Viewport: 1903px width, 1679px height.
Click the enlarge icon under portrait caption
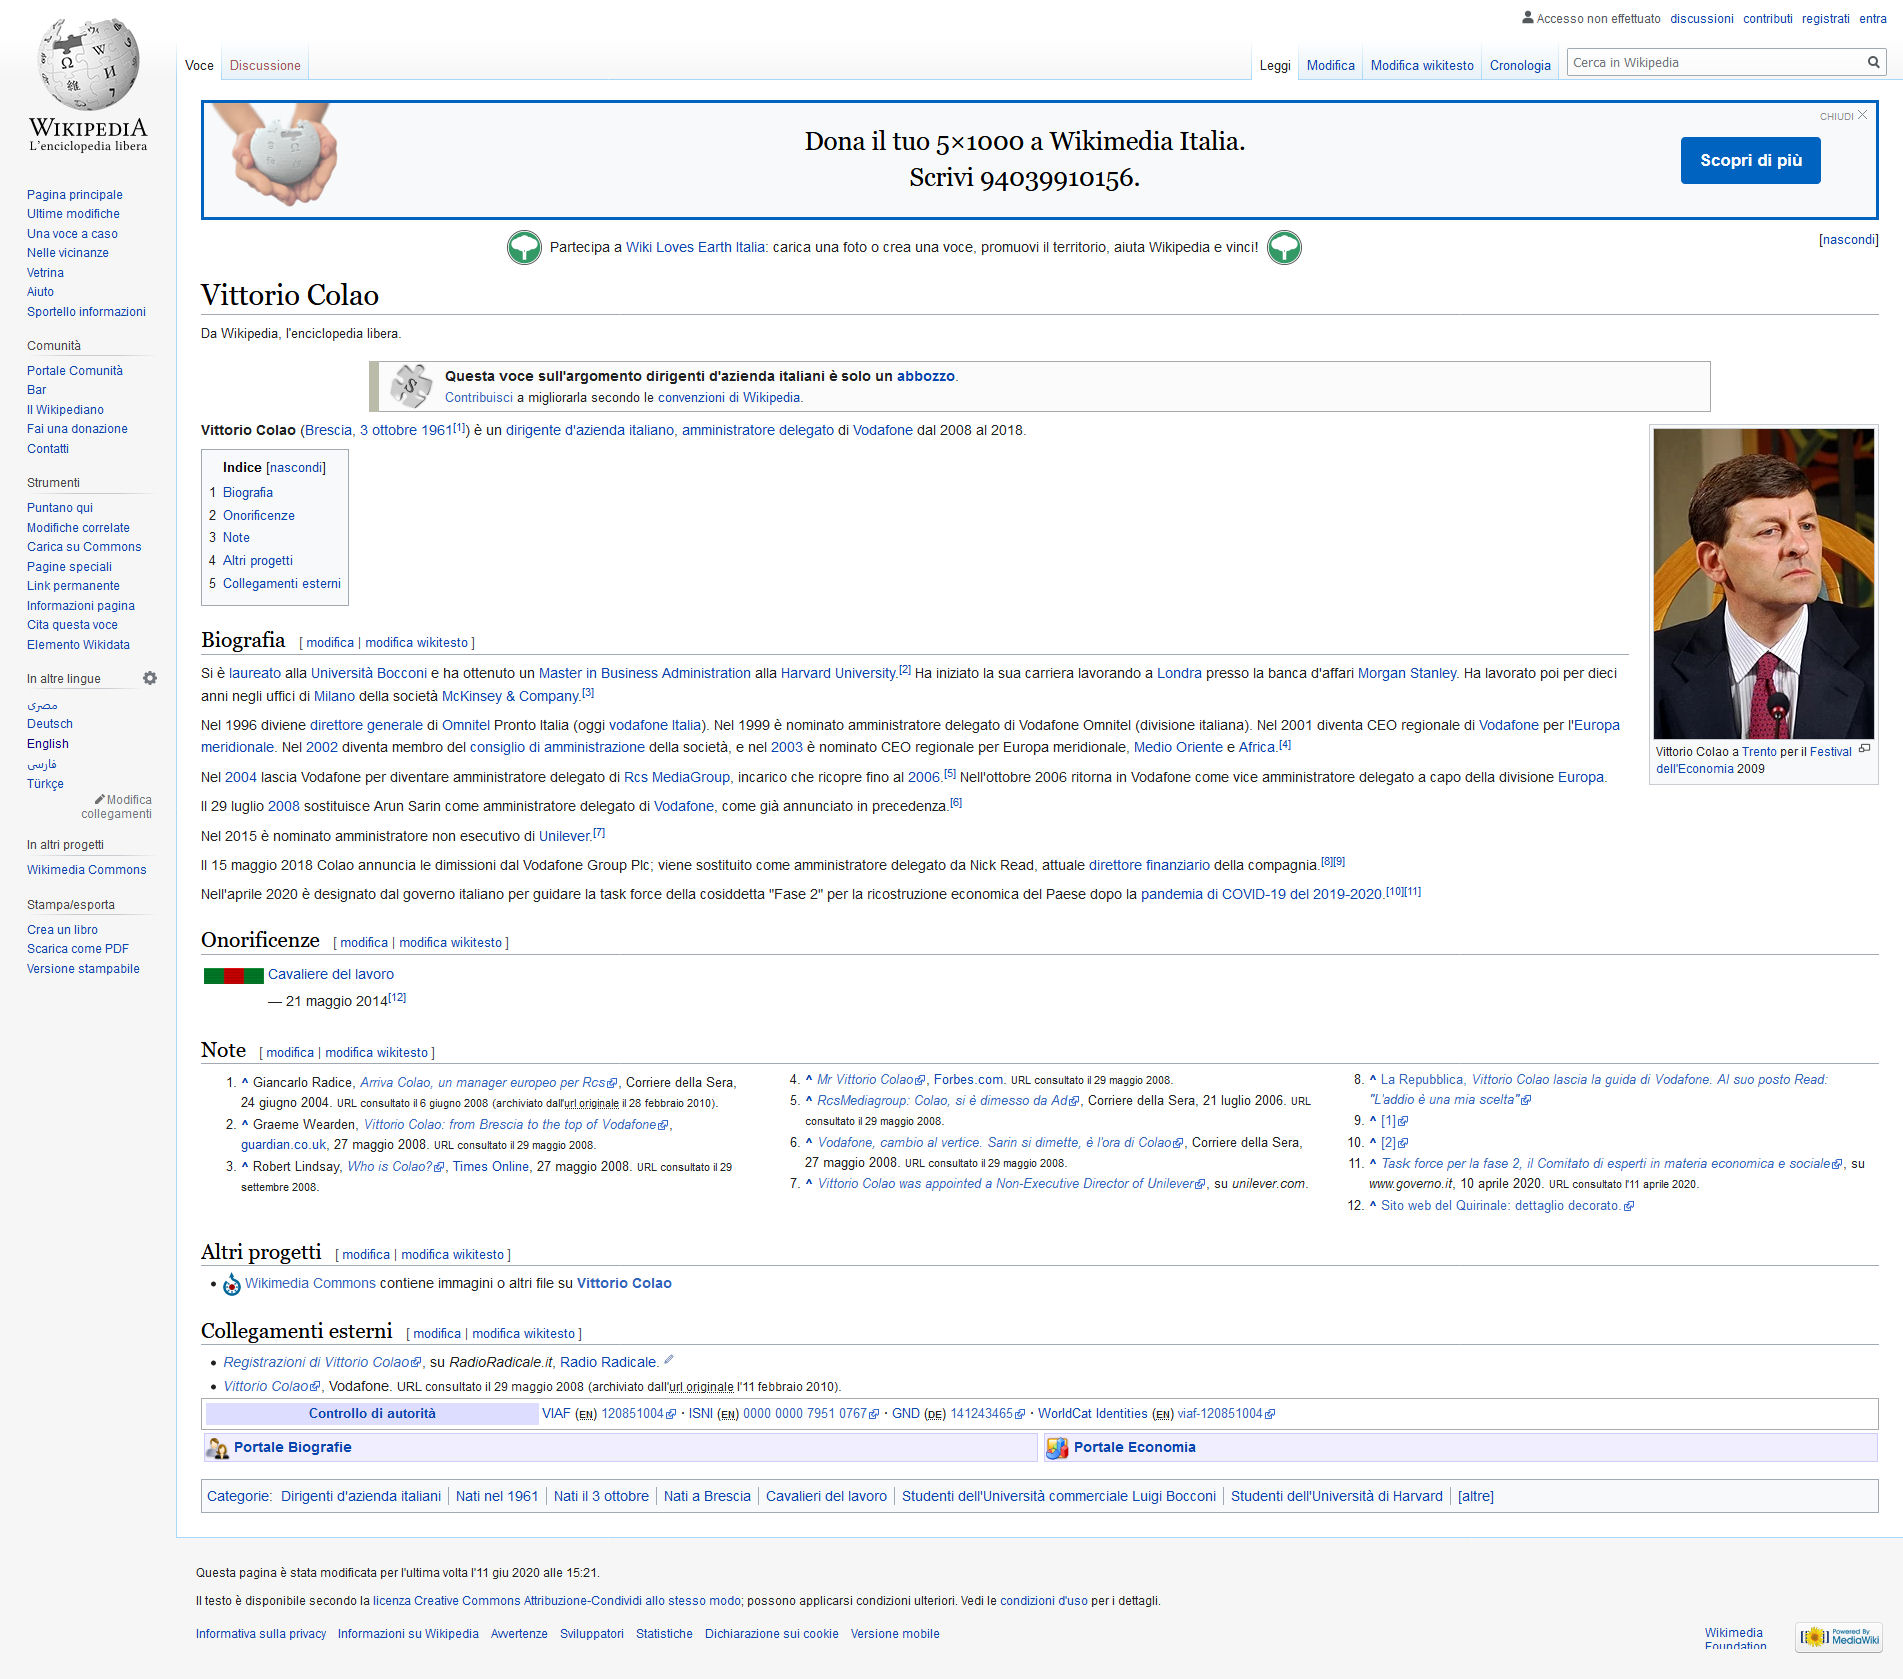point(1864,749)
